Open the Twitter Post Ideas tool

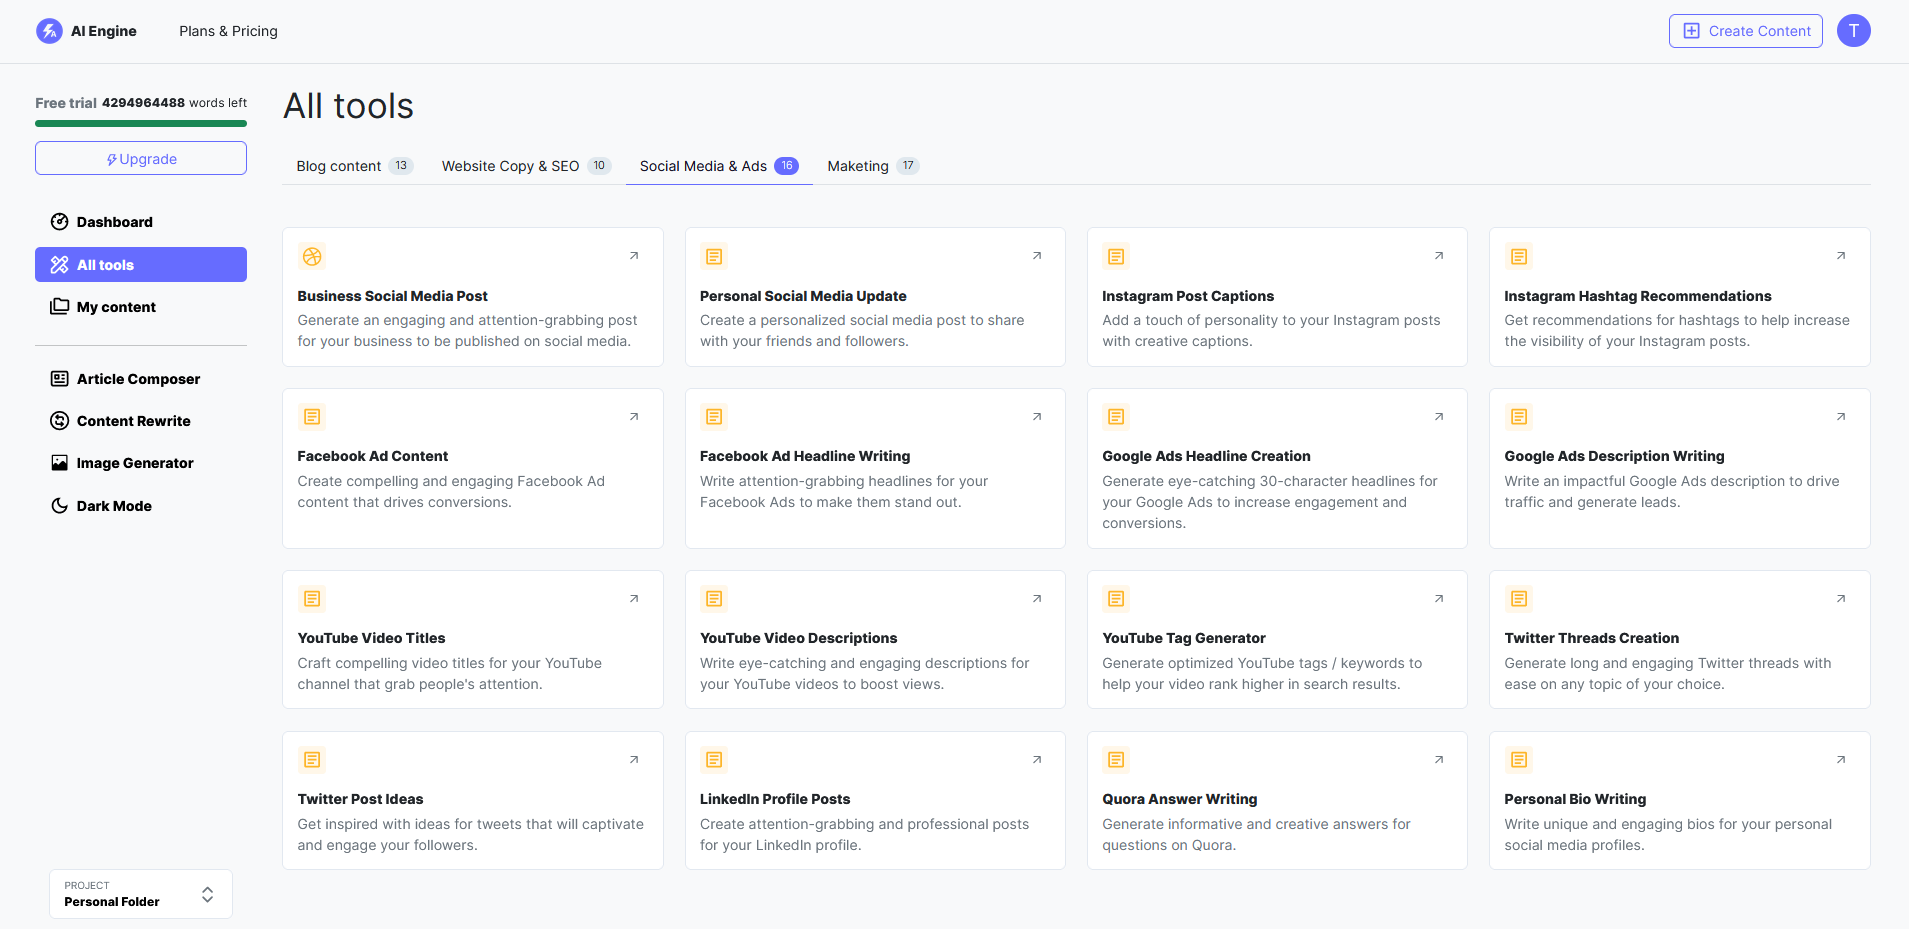coord(473,801)
